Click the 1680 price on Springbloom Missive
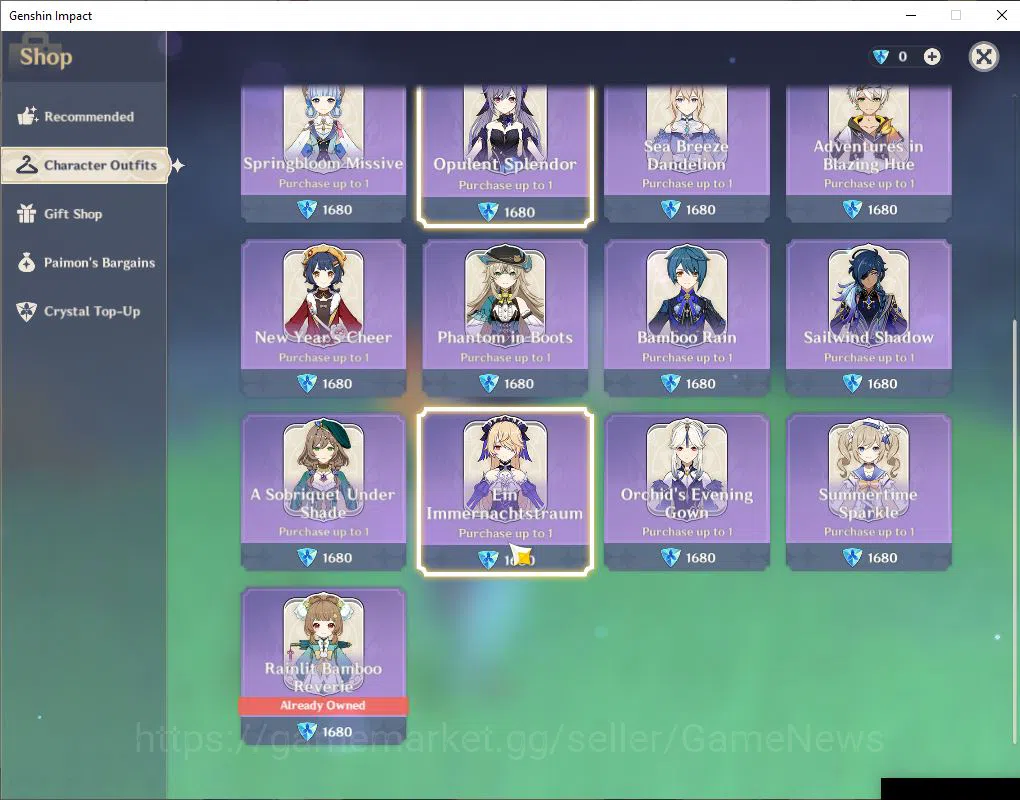1020x800 pixels. [337, 210]
